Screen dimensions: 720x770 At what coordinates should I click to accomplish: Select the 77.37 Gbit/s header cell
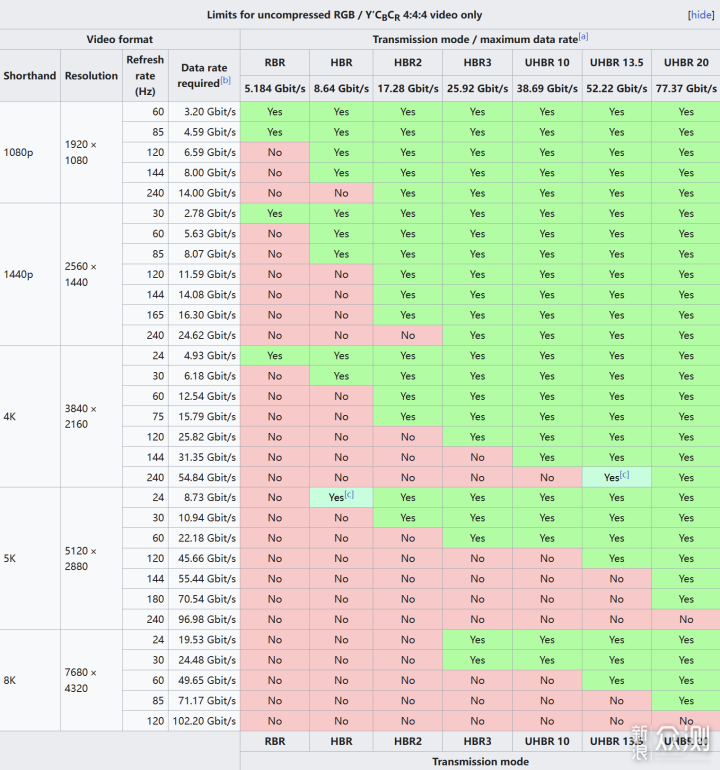pyautogui.click(x=685, y=88)
